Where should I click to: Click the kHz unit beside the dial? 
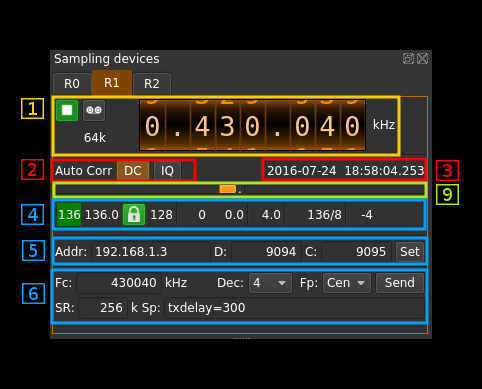point(384,125)
